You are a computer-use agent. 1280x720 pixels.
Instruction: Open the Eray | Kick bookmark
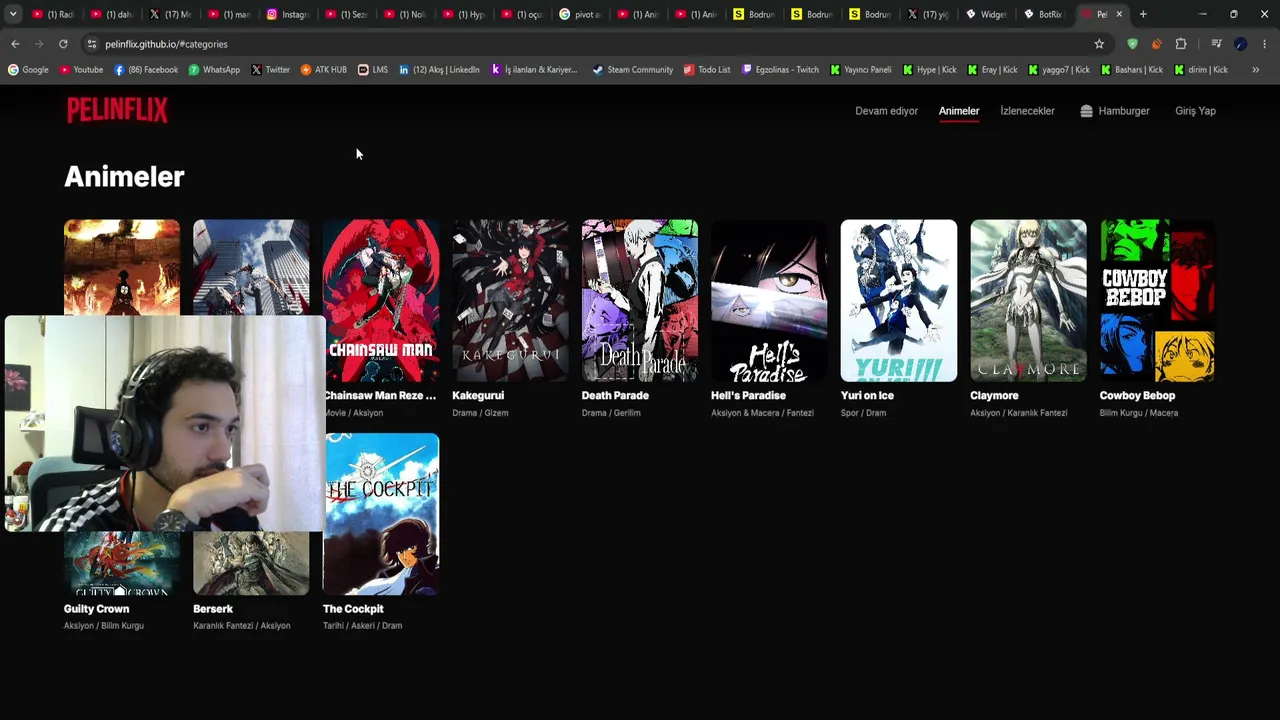coord(992,70)
